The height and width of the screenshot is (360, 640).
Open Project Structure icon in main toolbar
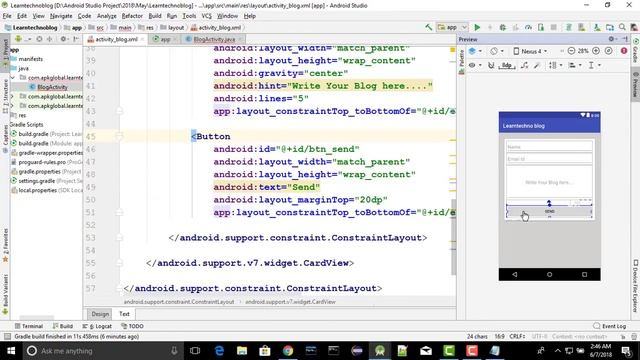click(x=610, y=27)
